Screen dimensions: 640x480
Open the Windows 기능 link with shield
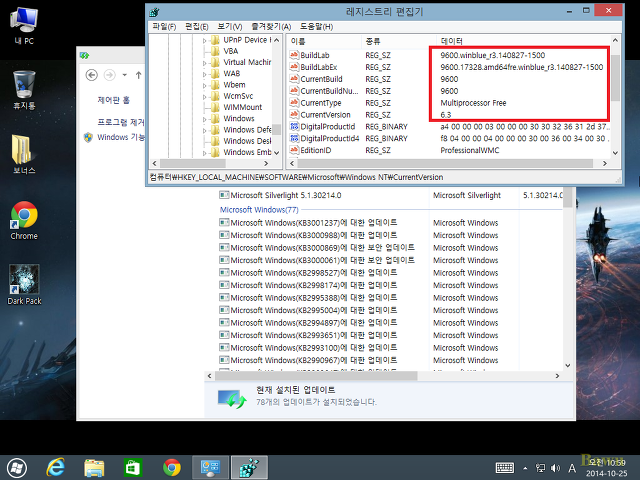coord(121,137)
